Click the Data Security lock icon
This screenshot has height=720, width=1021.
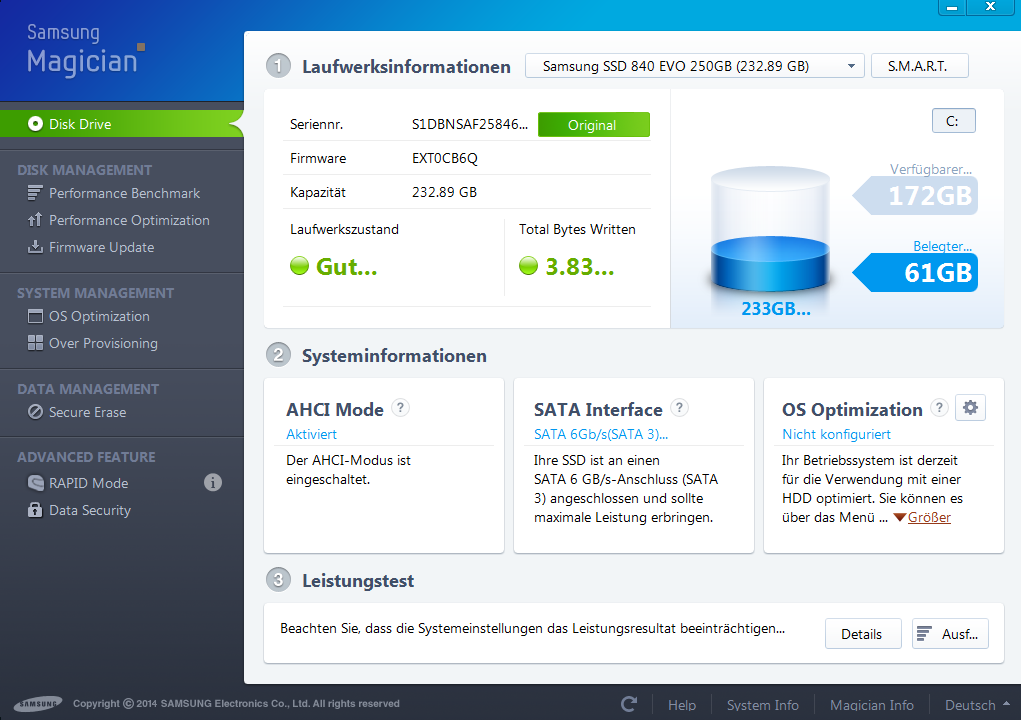tap(35, 510)
